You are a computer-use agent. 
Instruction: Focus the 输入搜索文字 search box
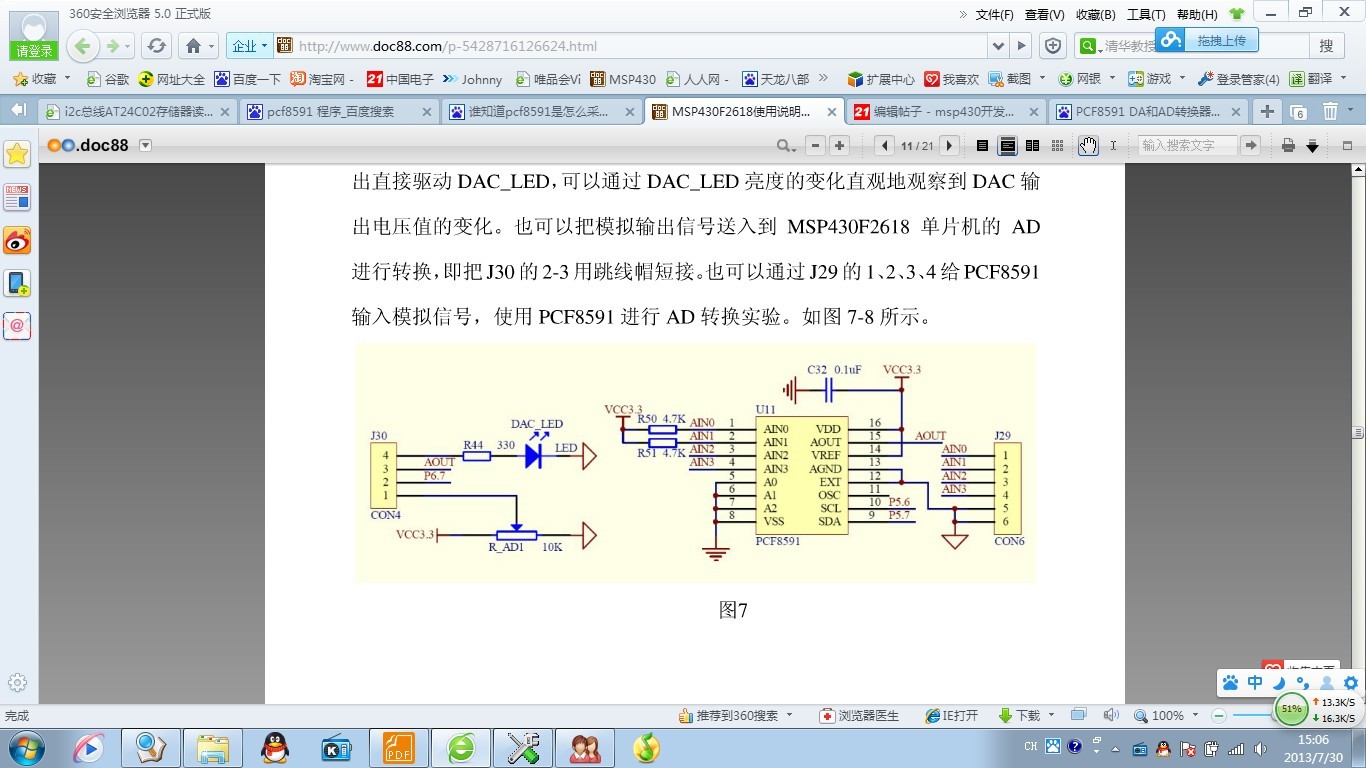1187,146
